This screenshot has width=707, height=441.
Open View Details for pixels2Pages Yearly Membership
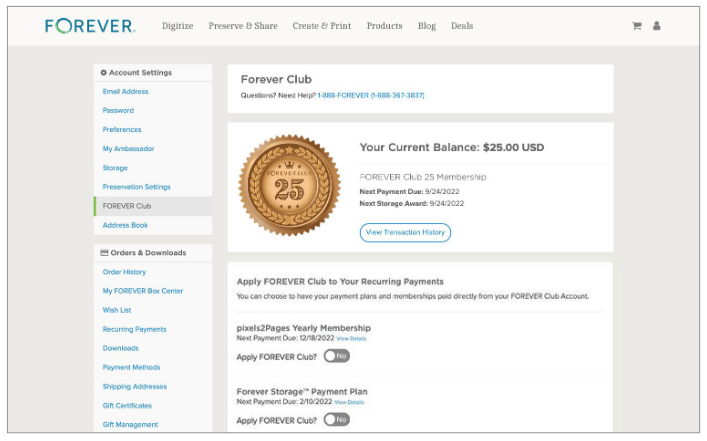[x=351, y=339]
